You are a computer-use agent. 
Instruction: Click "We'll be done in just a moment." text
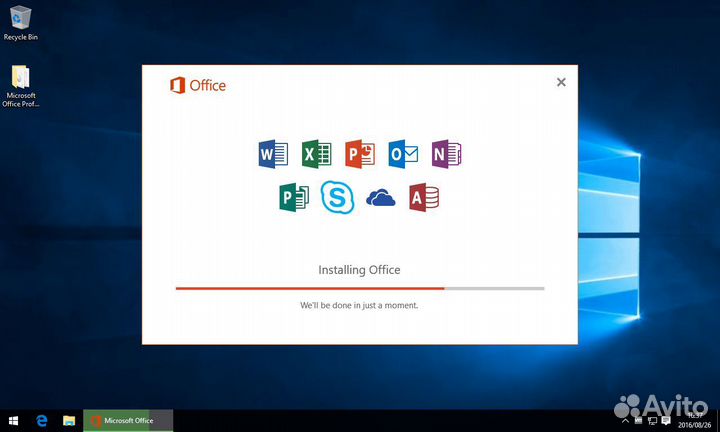pyautogui.click(x=359, y=305)
